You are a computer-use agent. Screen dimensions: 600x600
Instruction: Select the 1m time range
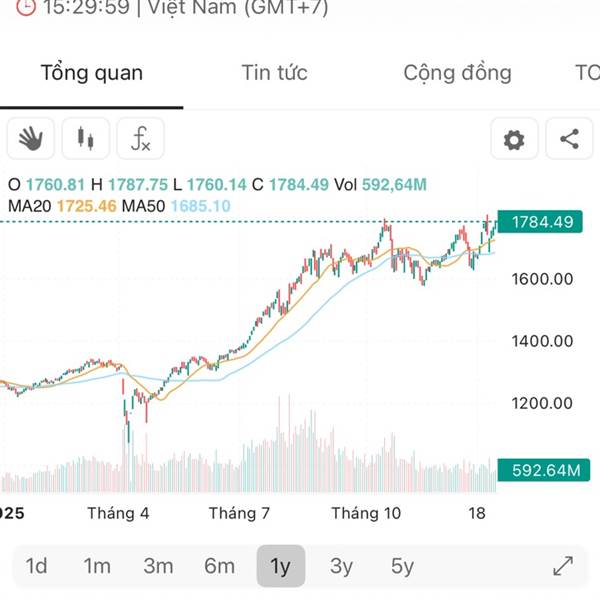click(97, 566)
